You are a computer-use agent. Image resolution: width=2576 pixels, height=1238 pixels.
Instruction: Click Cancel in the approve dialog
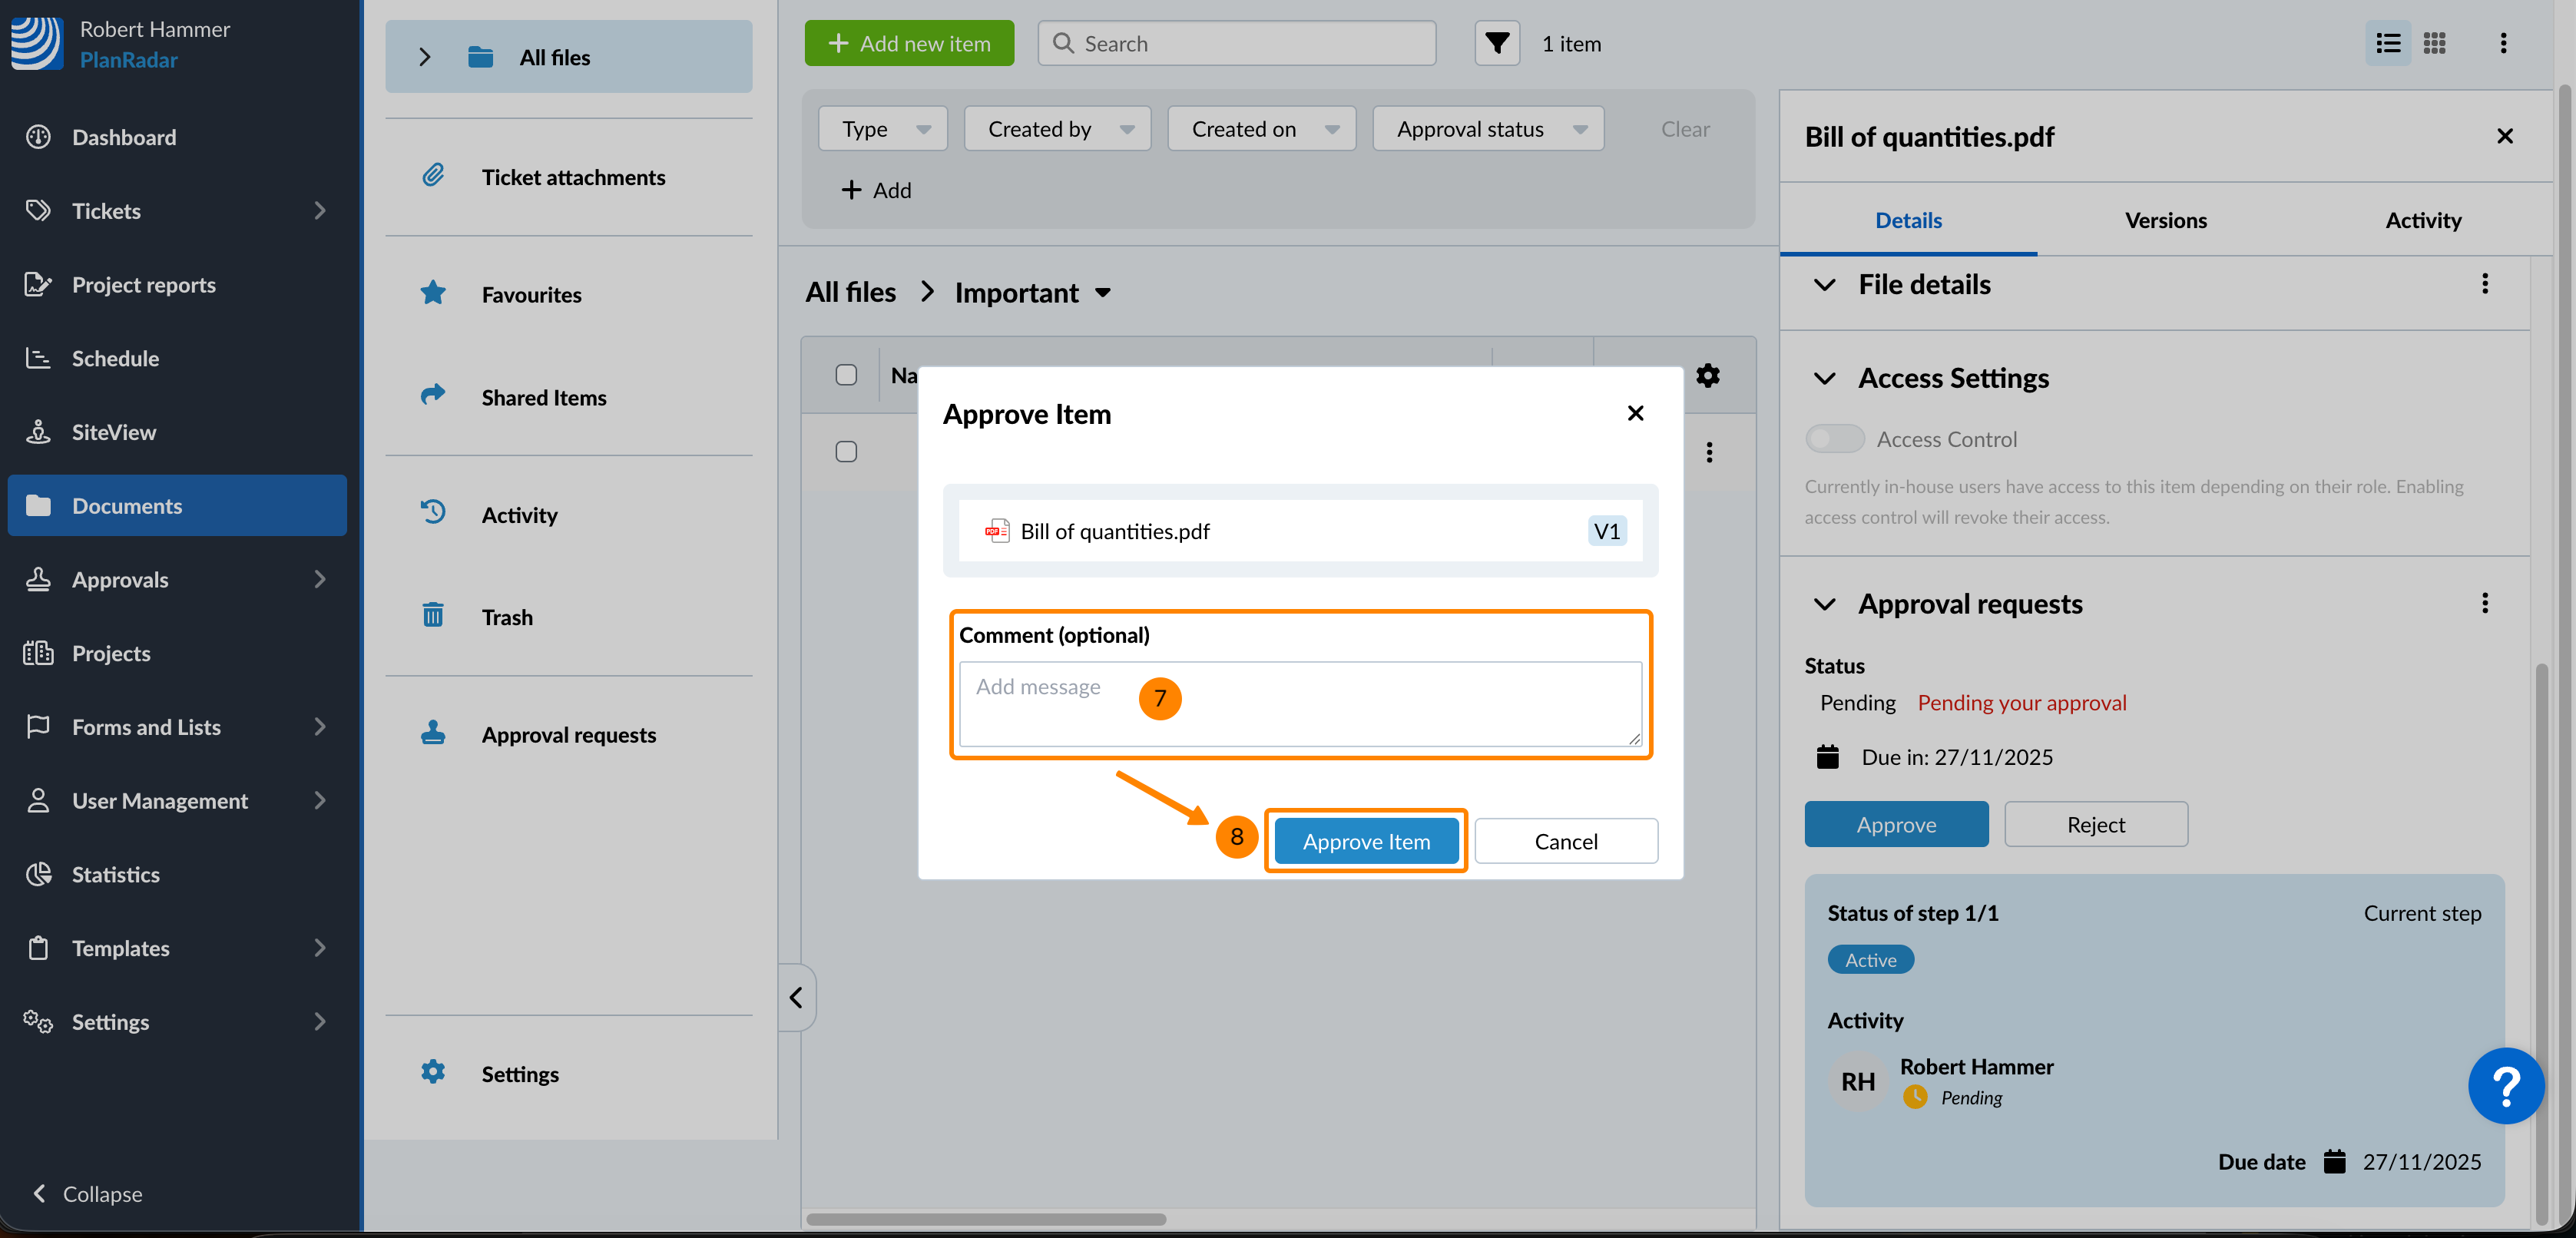click(x=1565, y=841)
